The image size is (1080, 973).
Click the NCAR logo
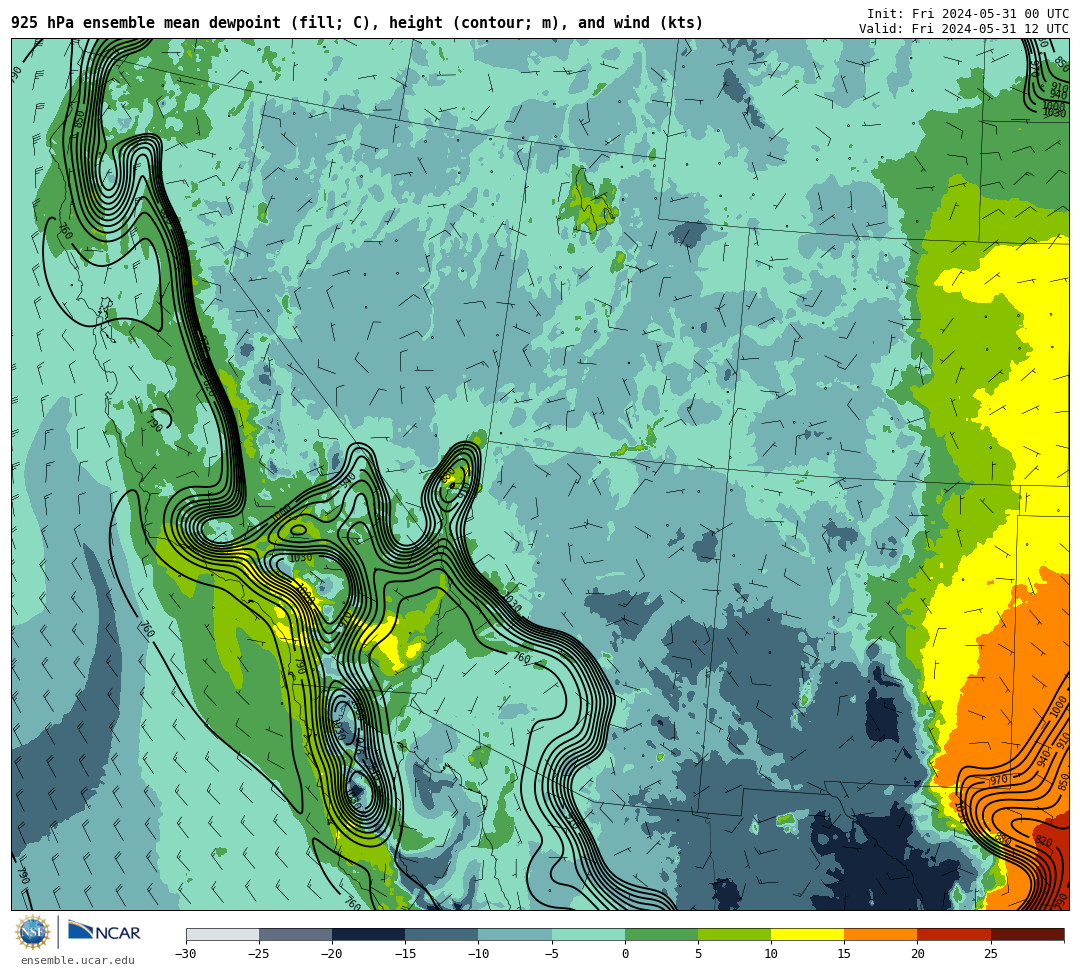tap(104, 932)
